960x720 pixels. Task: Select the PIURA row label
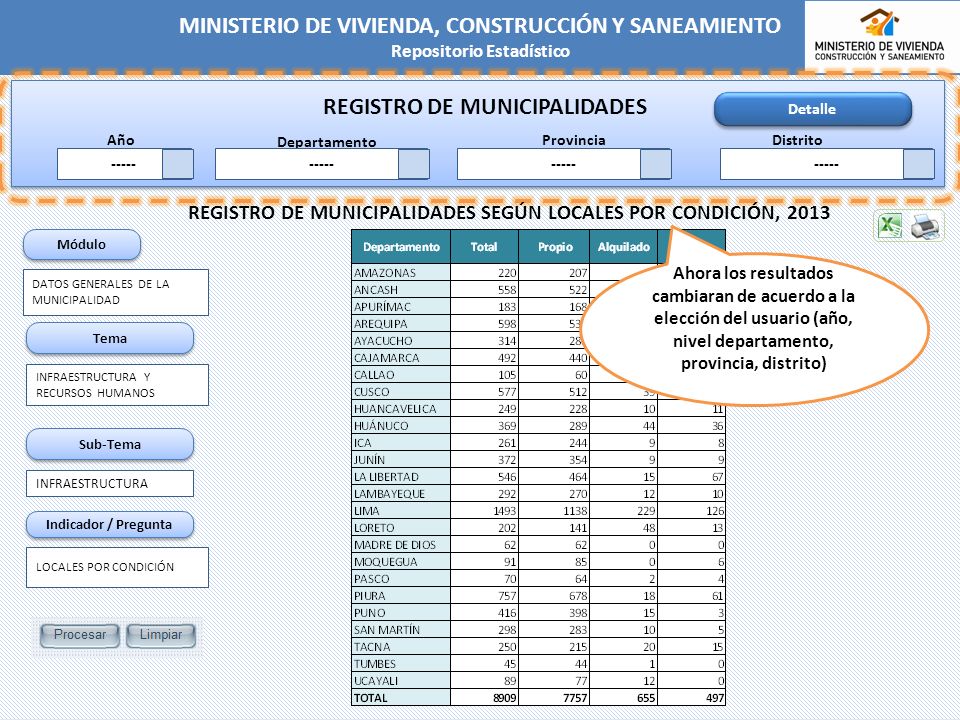pyautogui.click(x=401, y=596)
